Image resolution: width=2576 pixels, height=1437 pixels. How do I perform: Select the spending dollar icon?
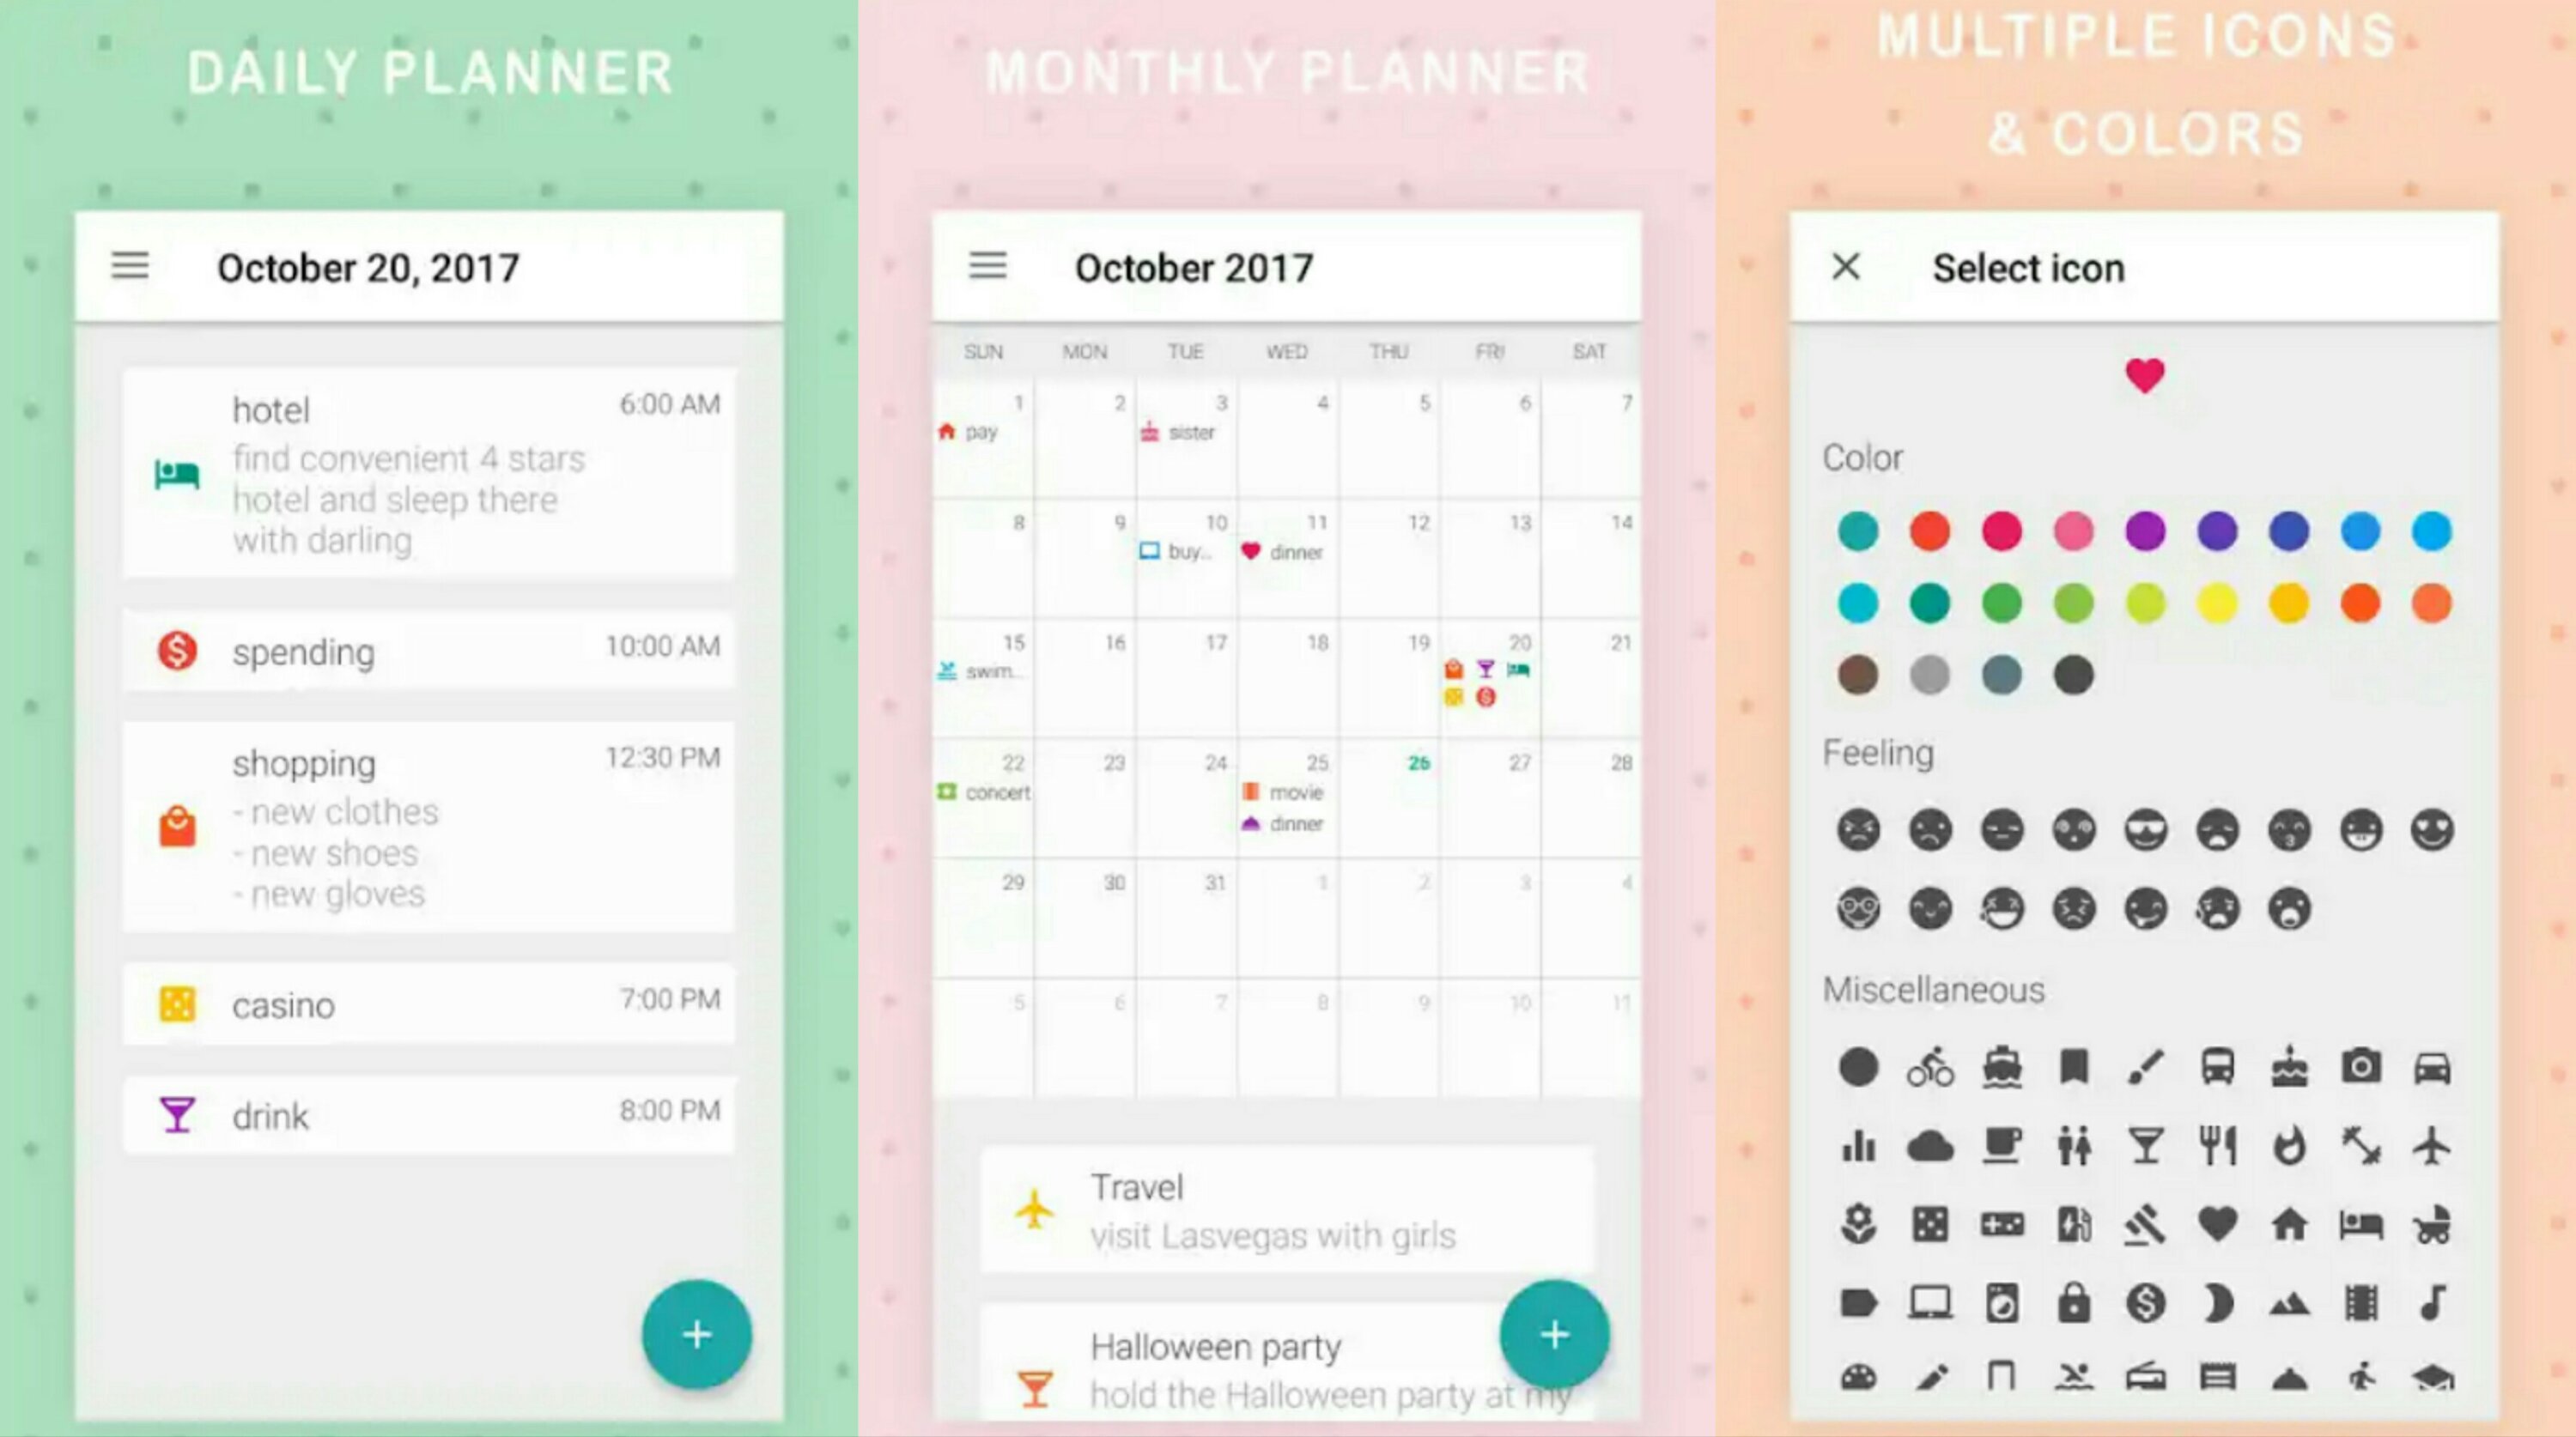173,652
